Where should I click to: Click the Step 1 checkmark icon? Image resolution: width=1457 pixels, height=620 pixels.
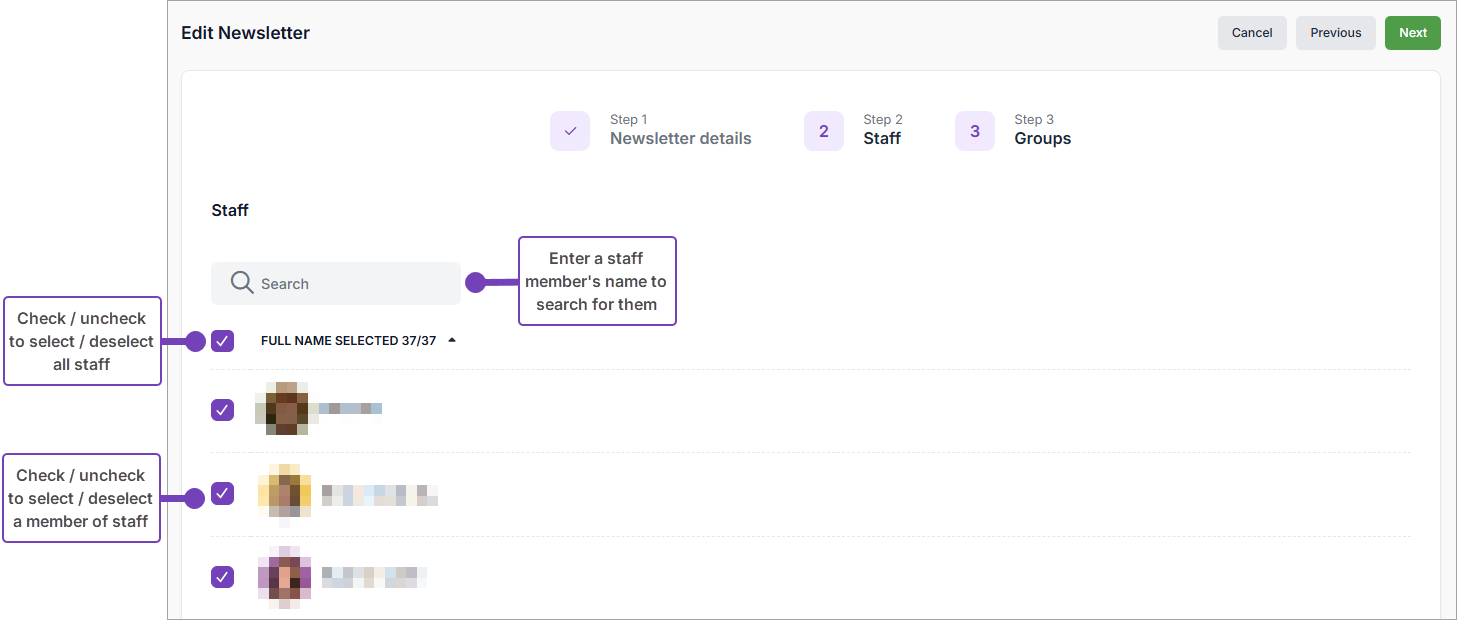pos(570,131)
